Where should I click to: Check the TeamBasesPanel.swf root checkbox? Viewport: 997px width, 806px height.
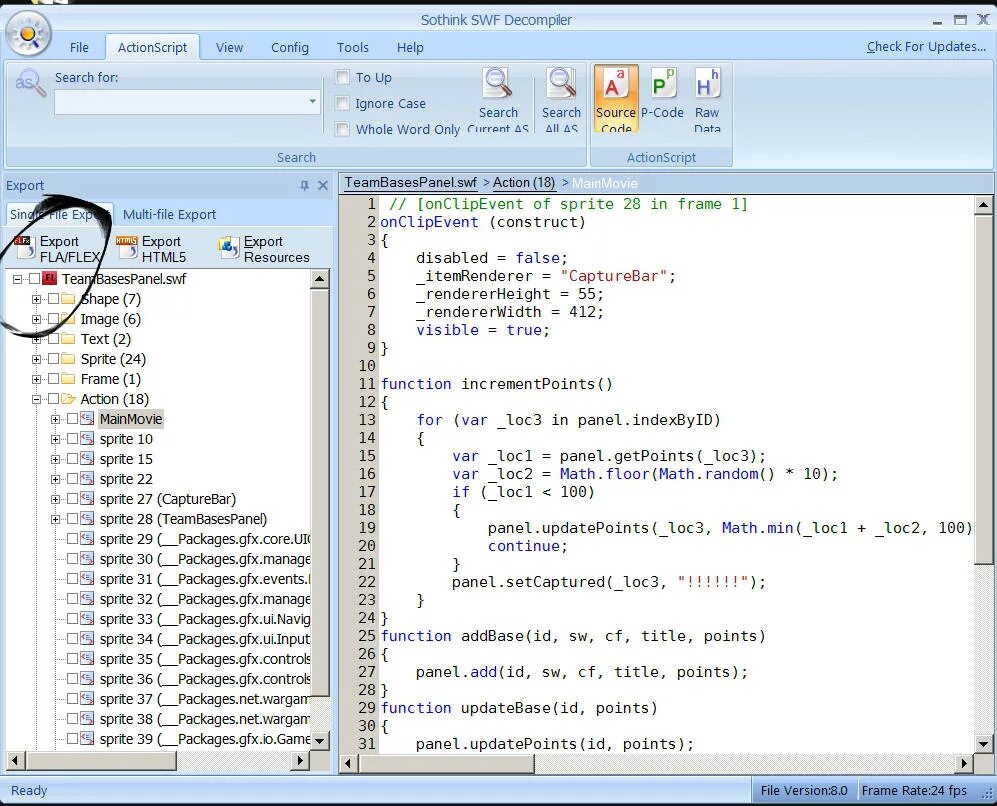34,279
